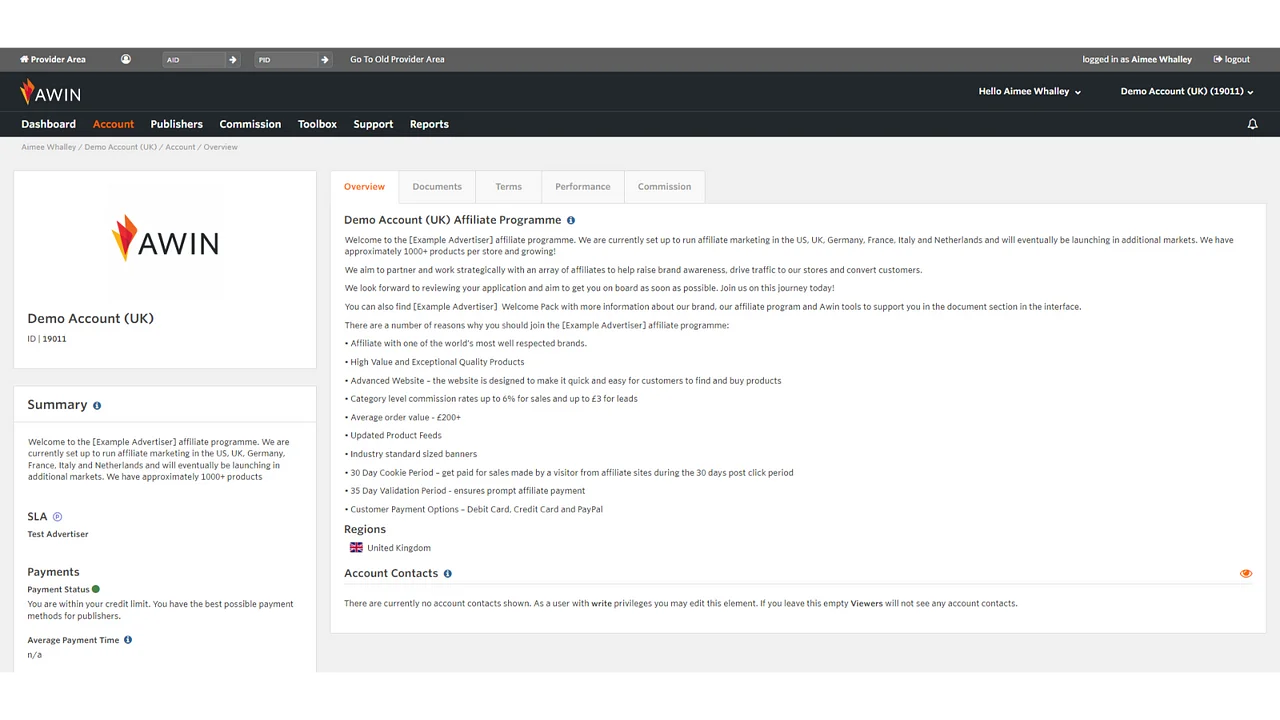
Task: Click the Go To Old Provider Area link
Action: click(397, 59)
